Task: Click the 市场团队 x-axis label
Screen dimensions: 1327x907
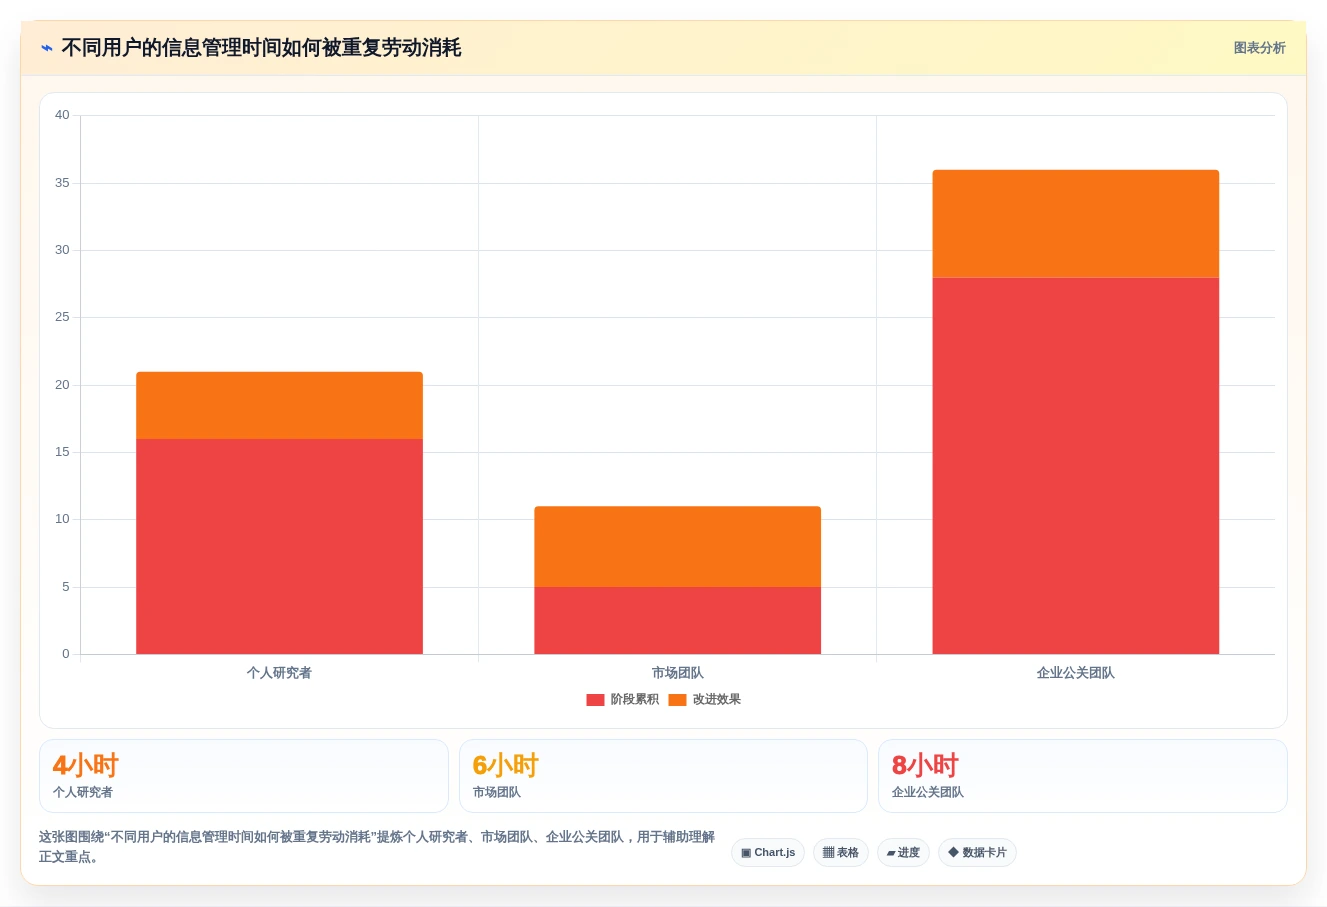Action: [x=677, y=673]
